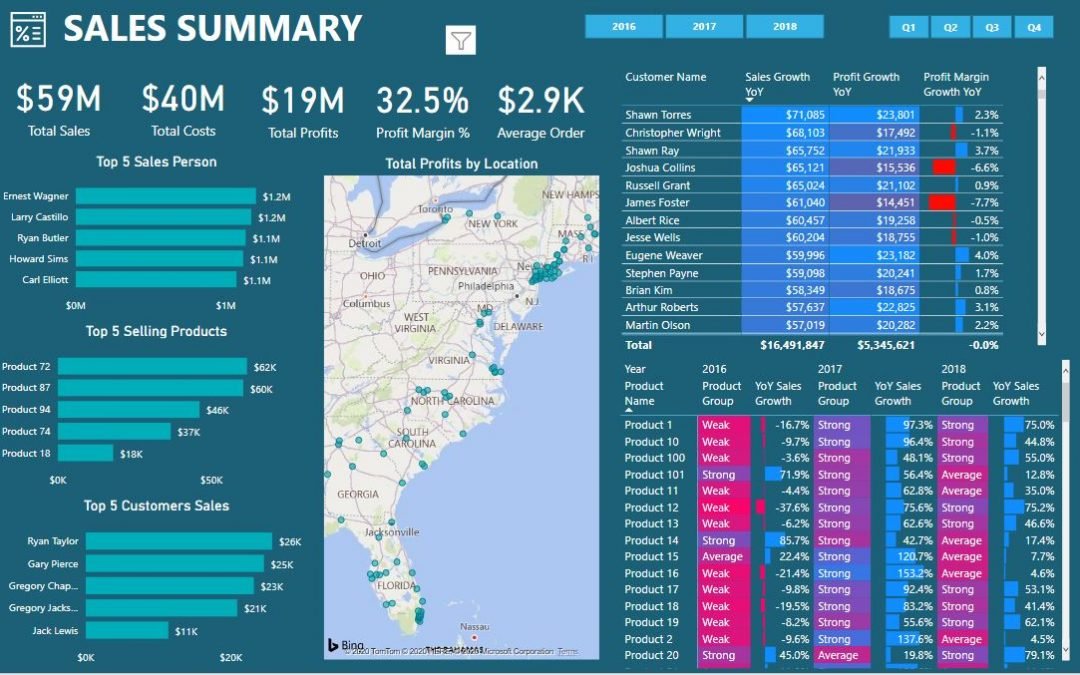This screenshot has height=675, width=1080.
Task: Click Christopher Wright customer name
Action: [x=673, y=133]
